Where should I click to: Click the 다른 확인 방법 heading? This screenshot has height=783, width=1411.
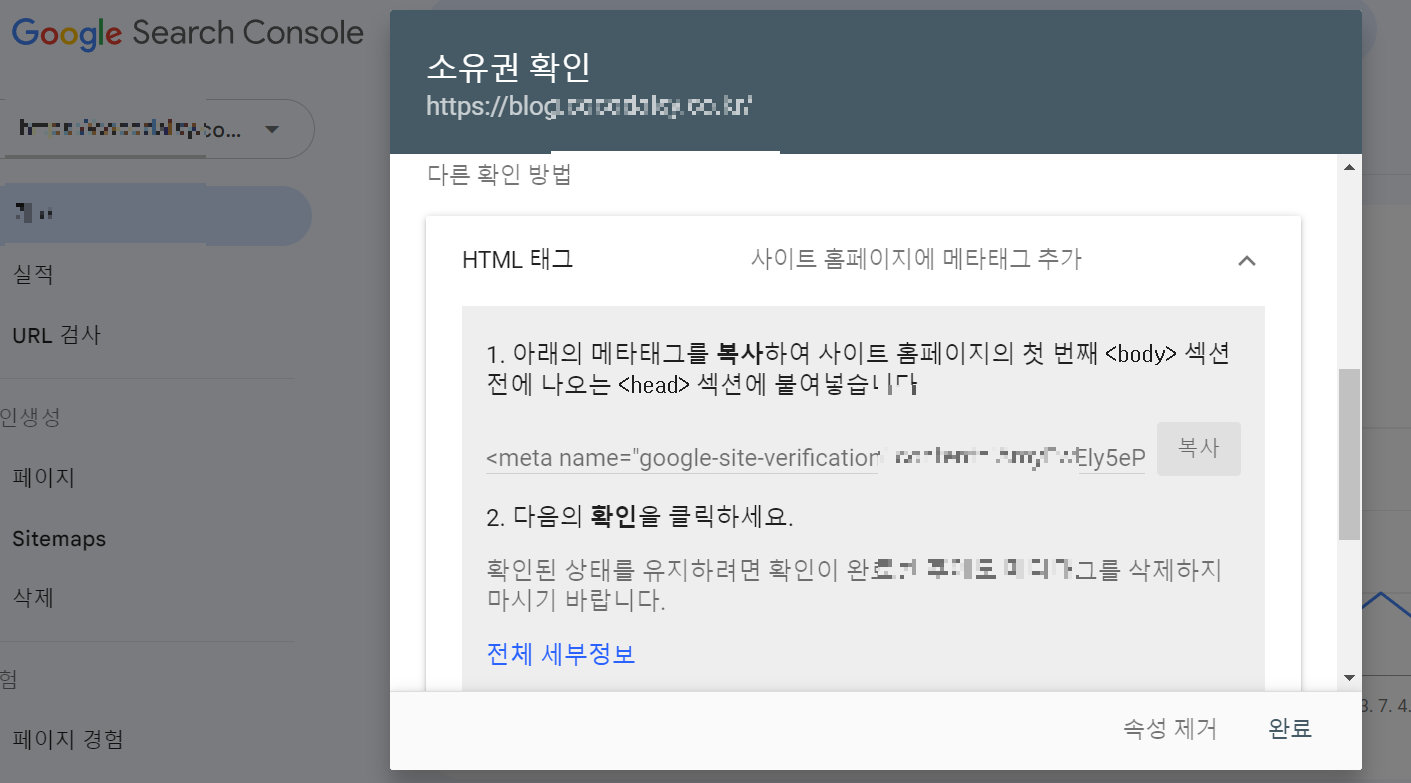(499, 175)
